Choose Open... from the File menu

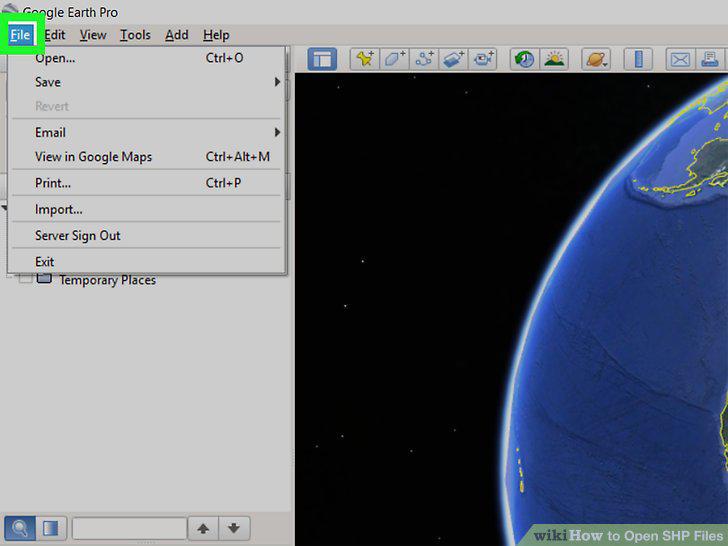[x=146, y=58]
